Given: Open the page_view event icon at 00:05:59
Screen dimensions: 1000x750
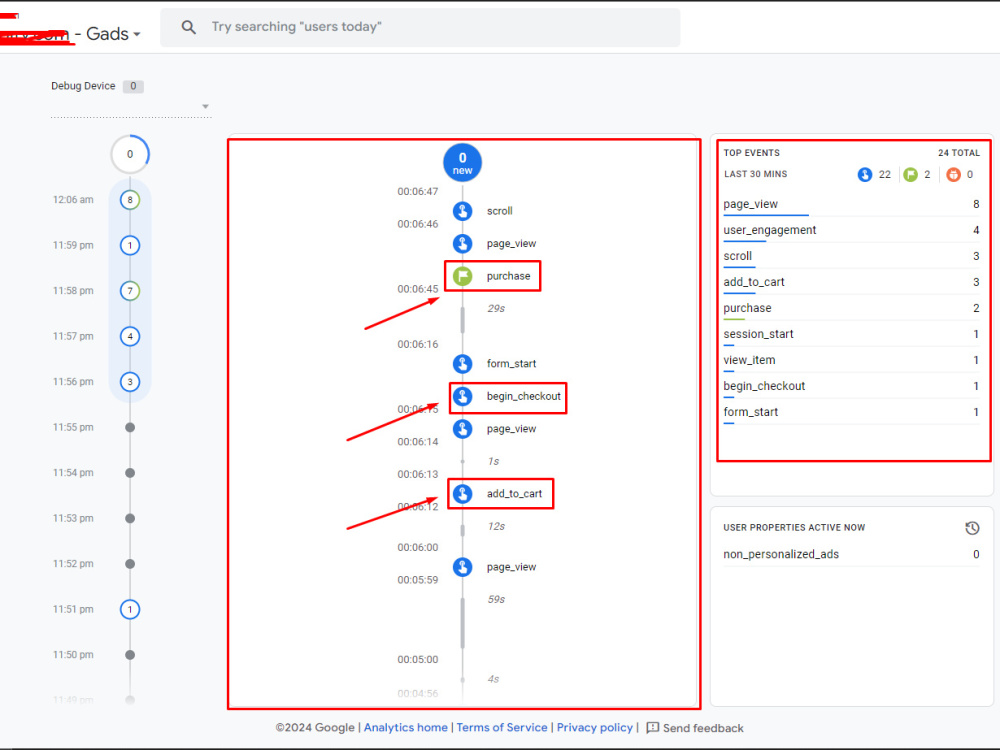Looking at the screenshot, I should tap(462, 566).
